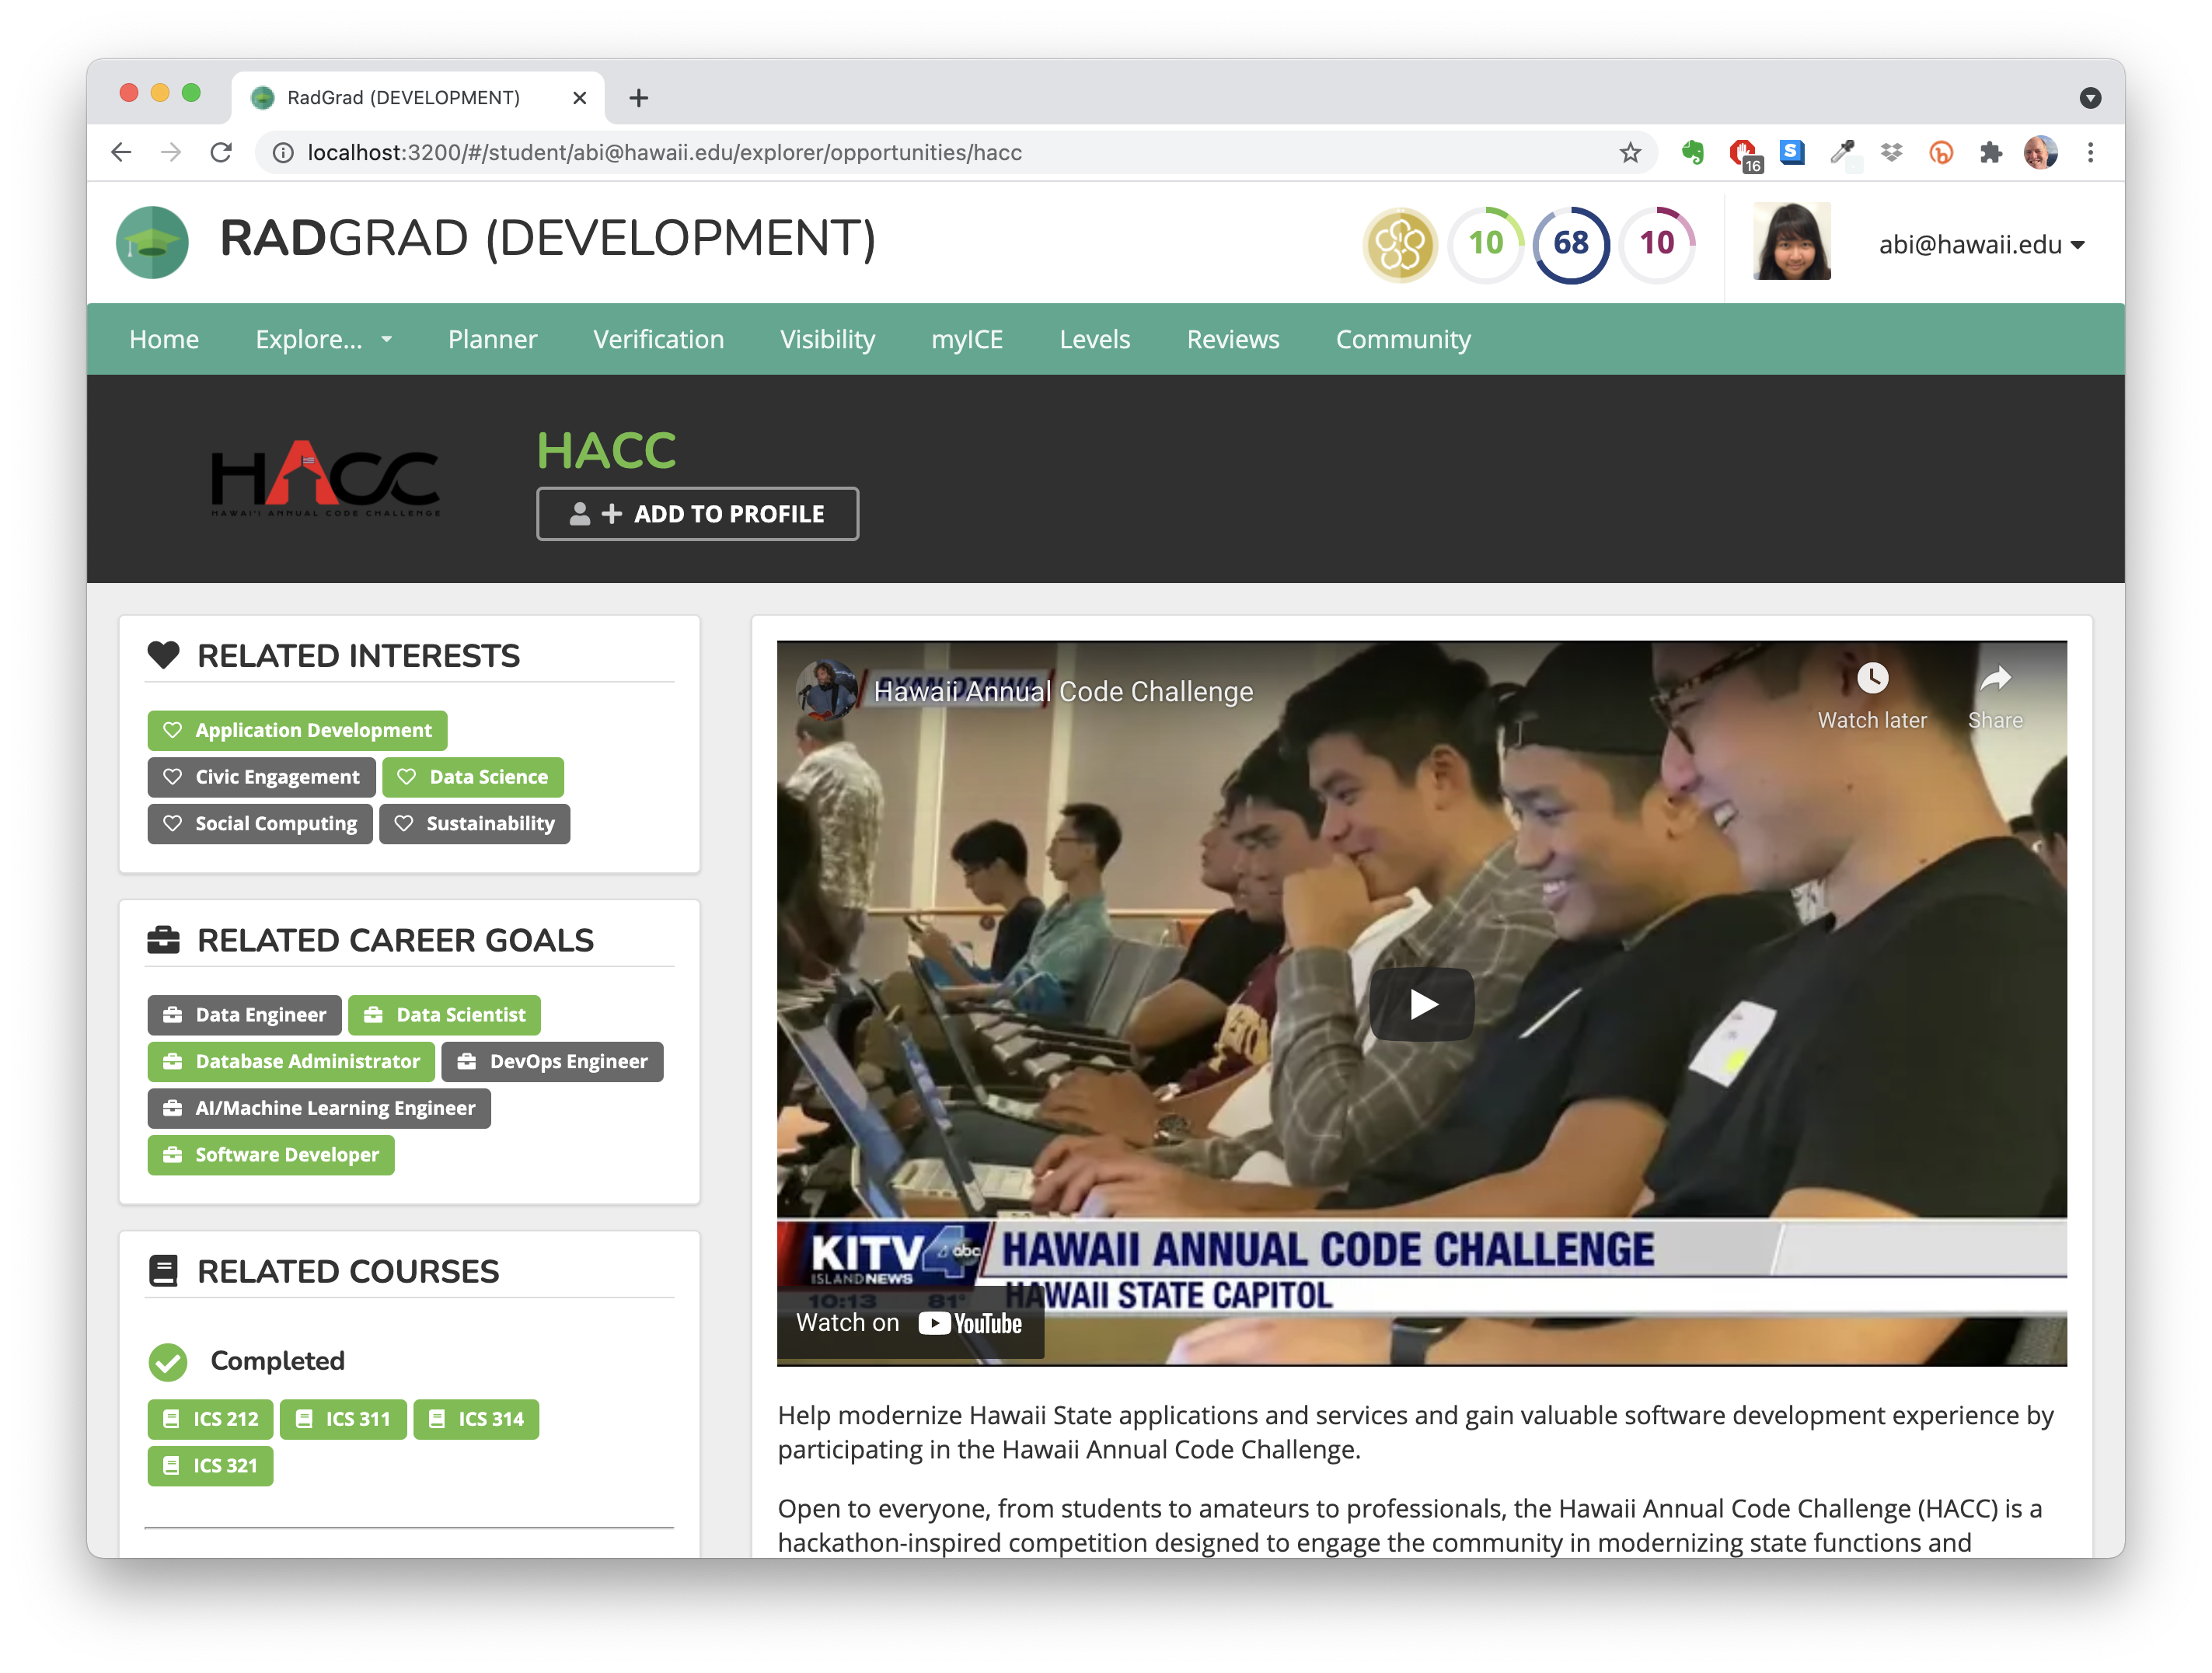Click the video Share arrow icon
Image resolution: width=2212 pixels, height=1673 pixels.
[1995, 679]
